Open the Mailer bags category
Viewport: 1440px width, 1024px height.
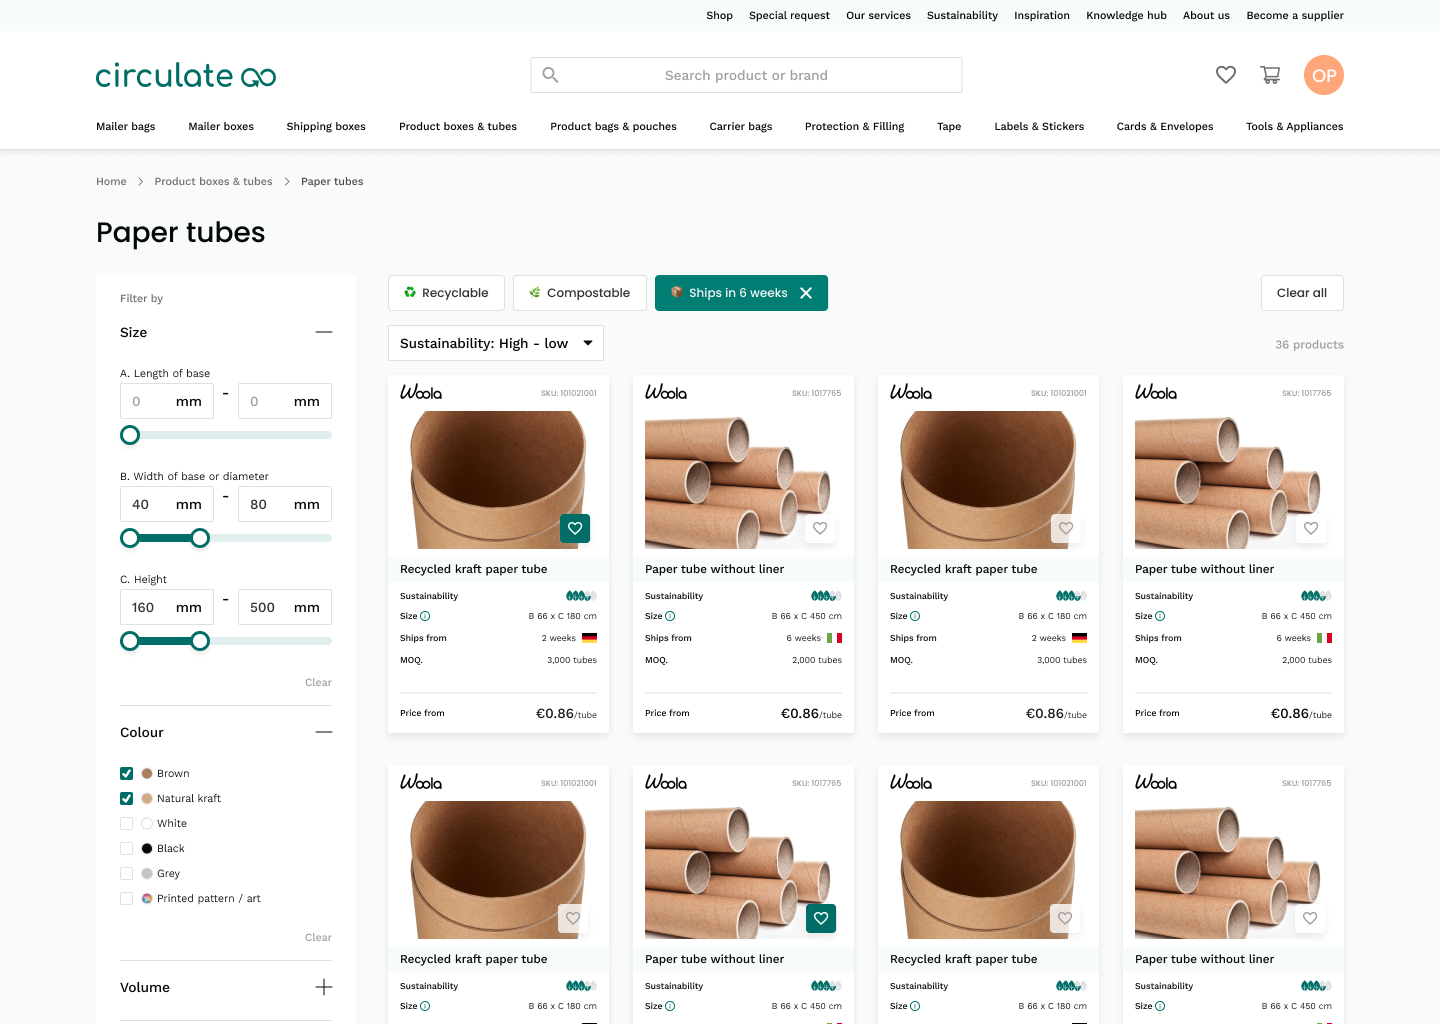tap(126, 127)
